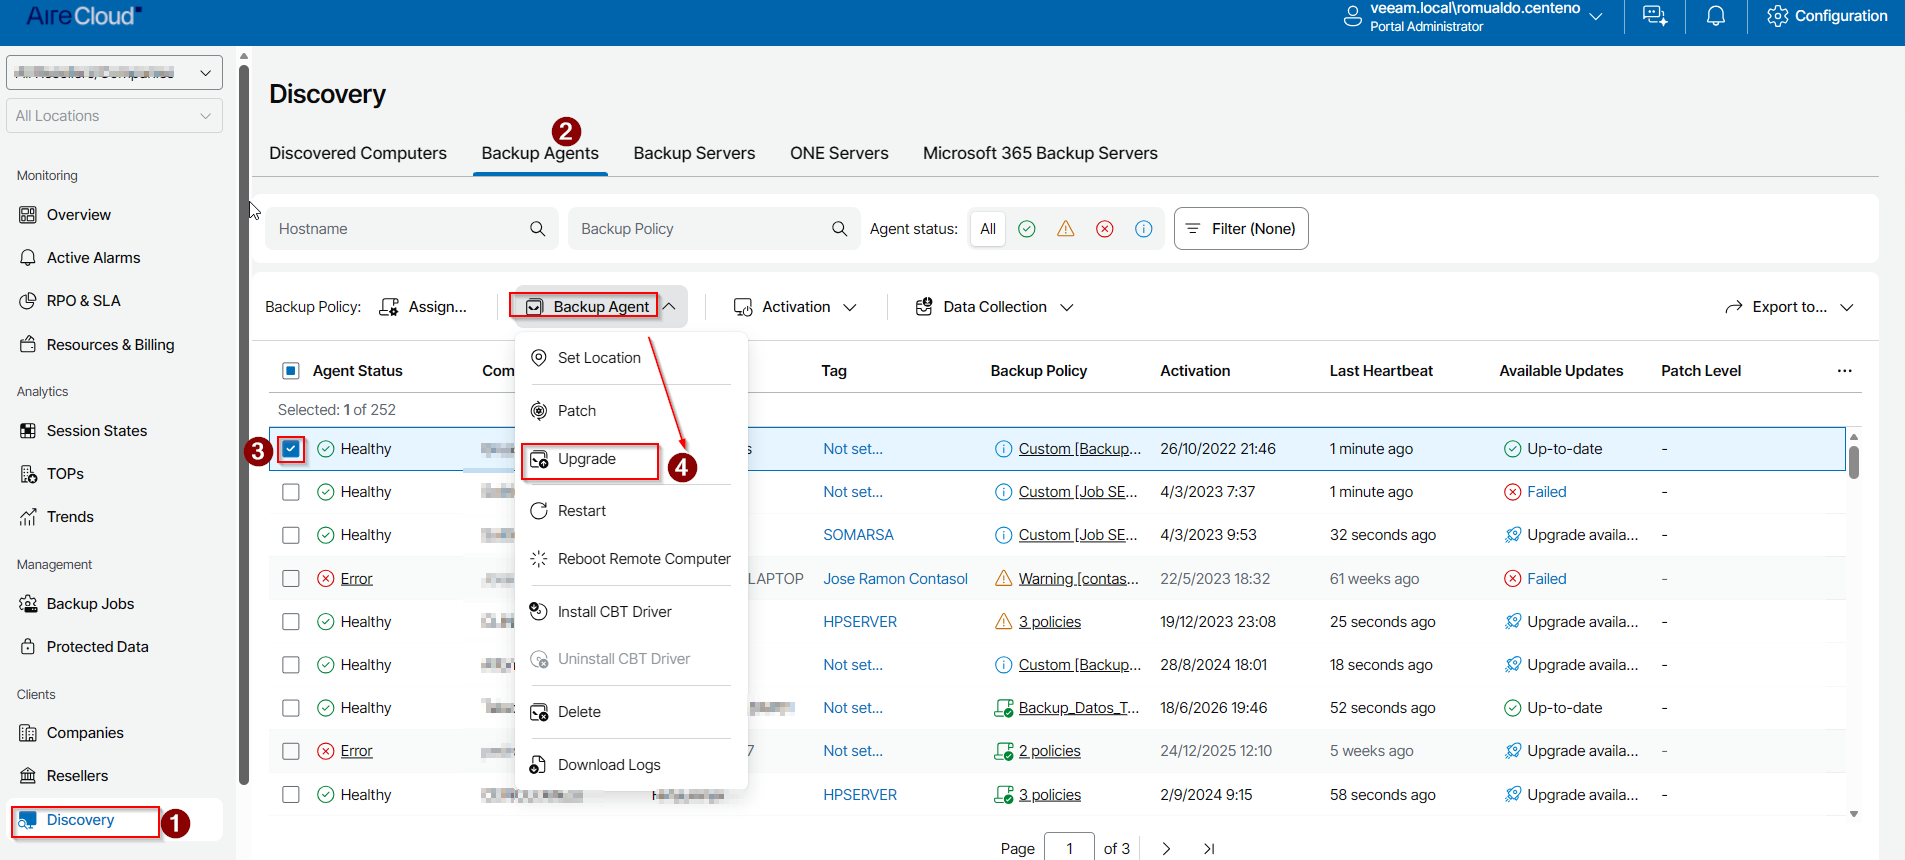
Task: Click the user account avatar icon
Action: coord(1352,16)
